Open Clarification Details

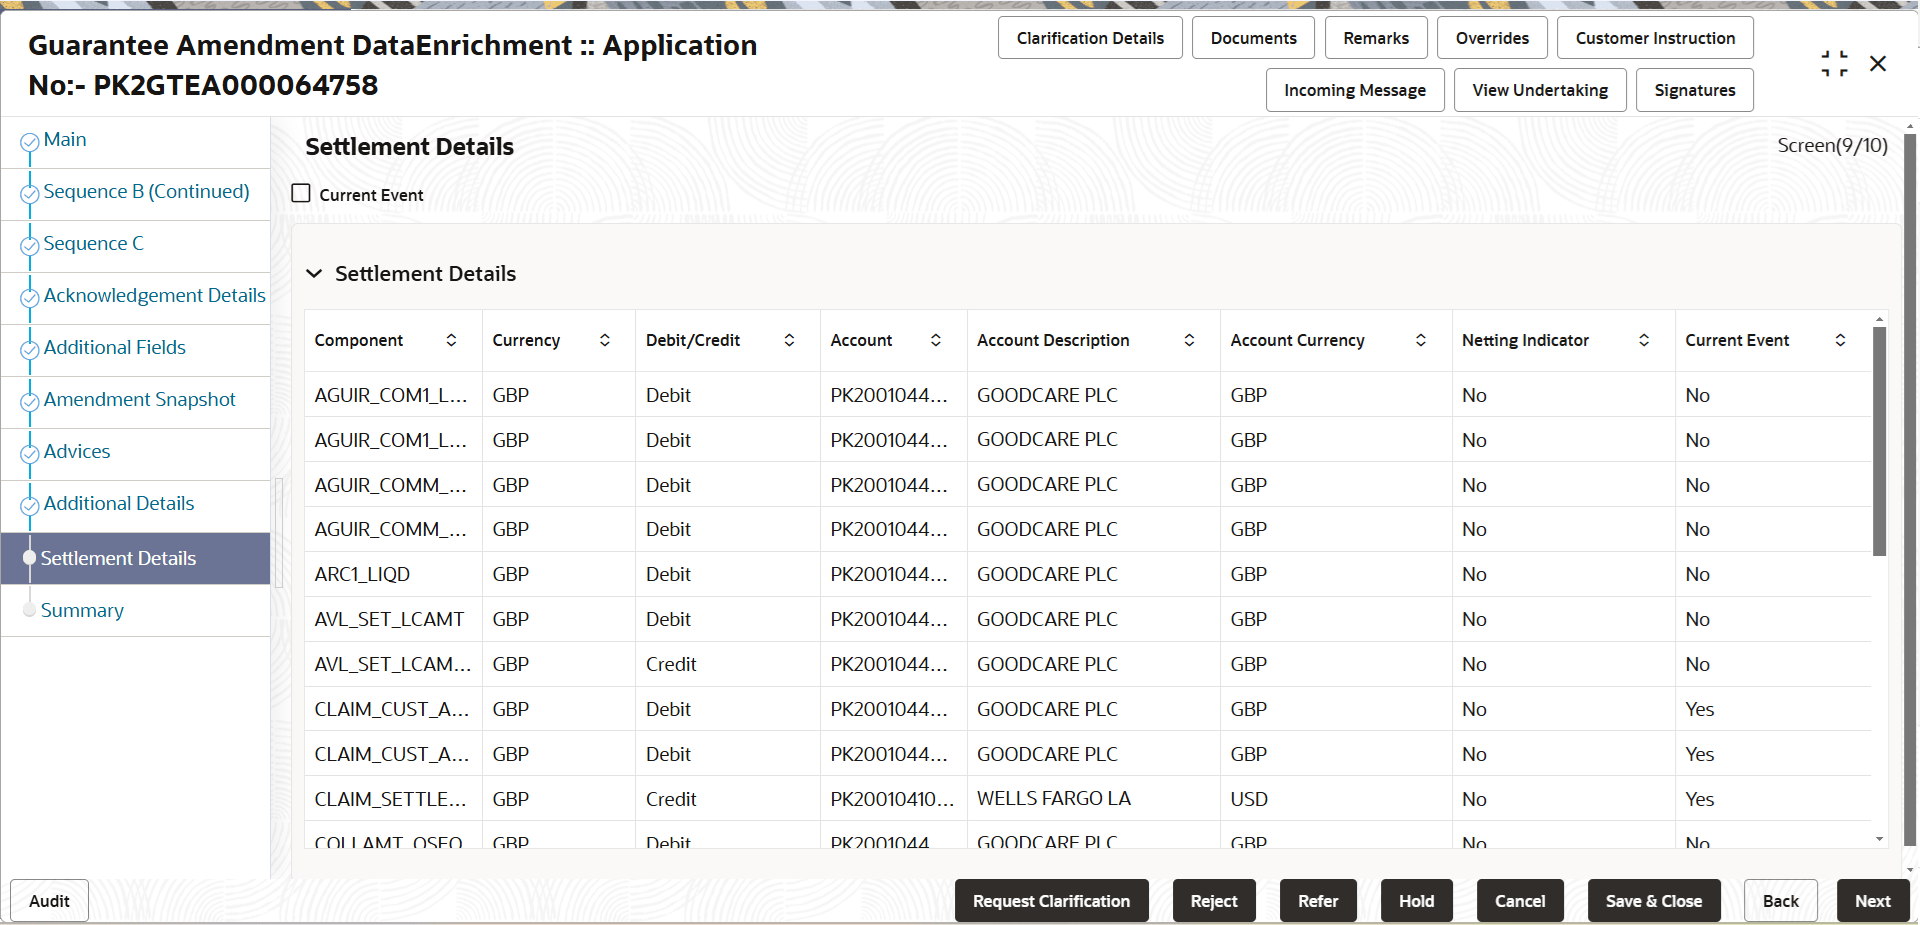point(1090,38)
